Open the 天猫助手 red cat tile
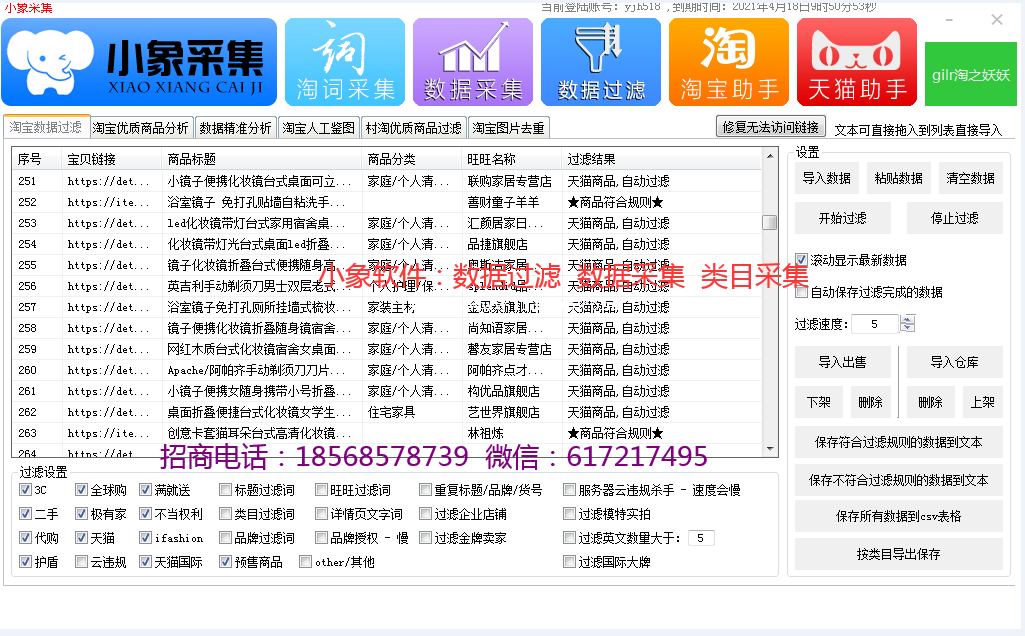Viewport: 1025px width, 636px height. click(x=857, y=62)
